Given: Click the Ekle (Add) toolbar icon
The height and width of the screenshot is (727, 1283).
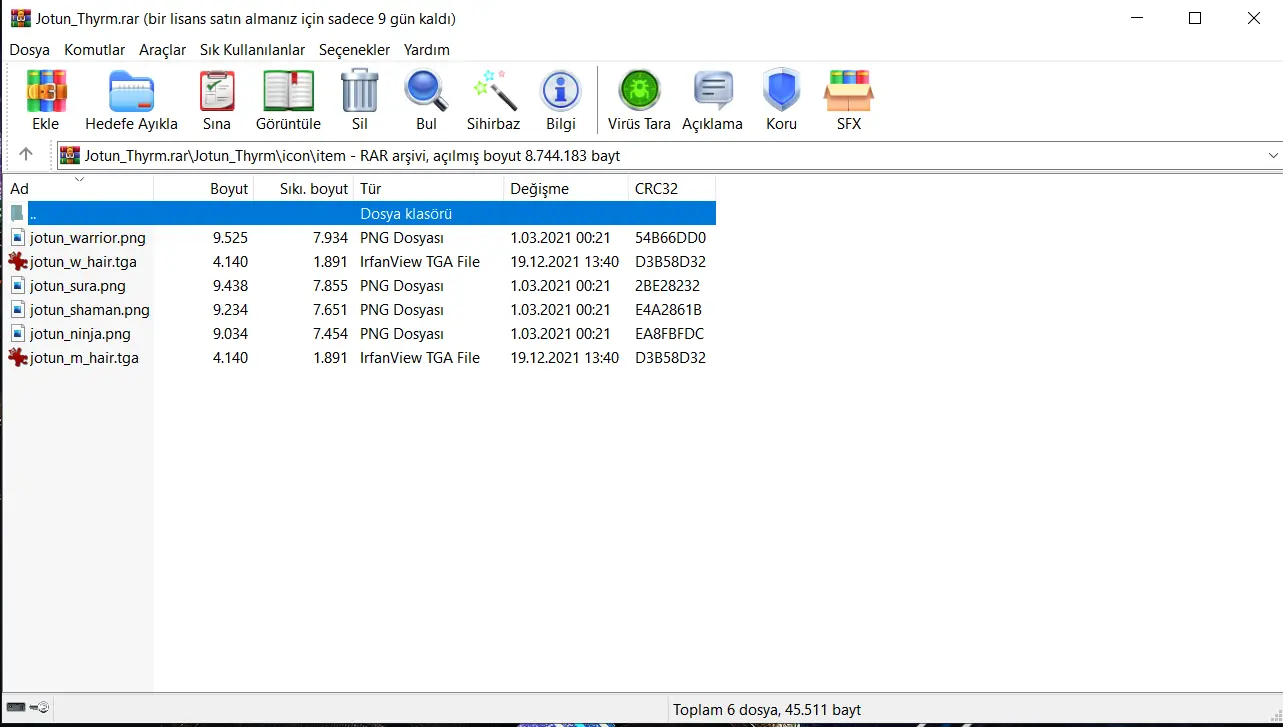Looking at the screenshot, I should click(x=46, y=92).
